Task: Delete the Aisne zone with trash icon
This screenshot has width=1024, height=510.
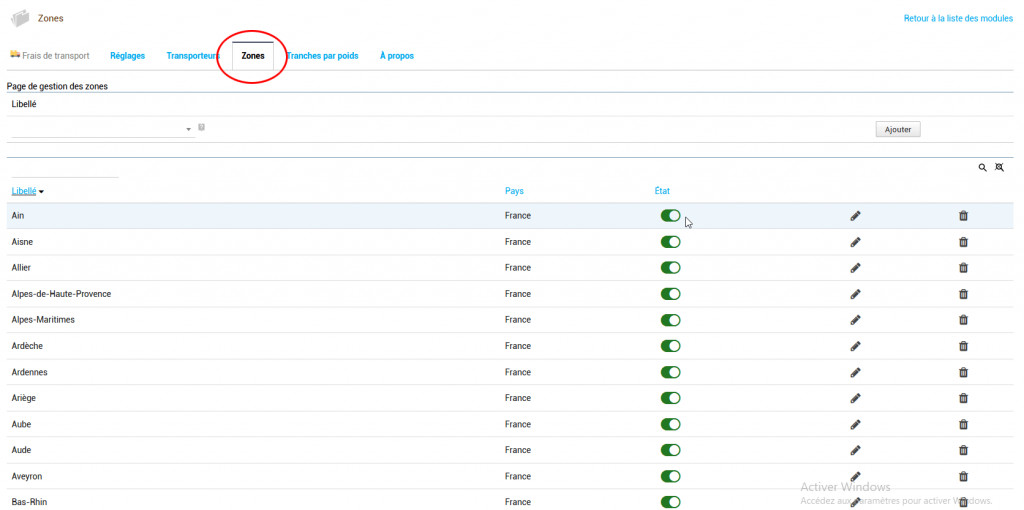Action: coord(963,242)
